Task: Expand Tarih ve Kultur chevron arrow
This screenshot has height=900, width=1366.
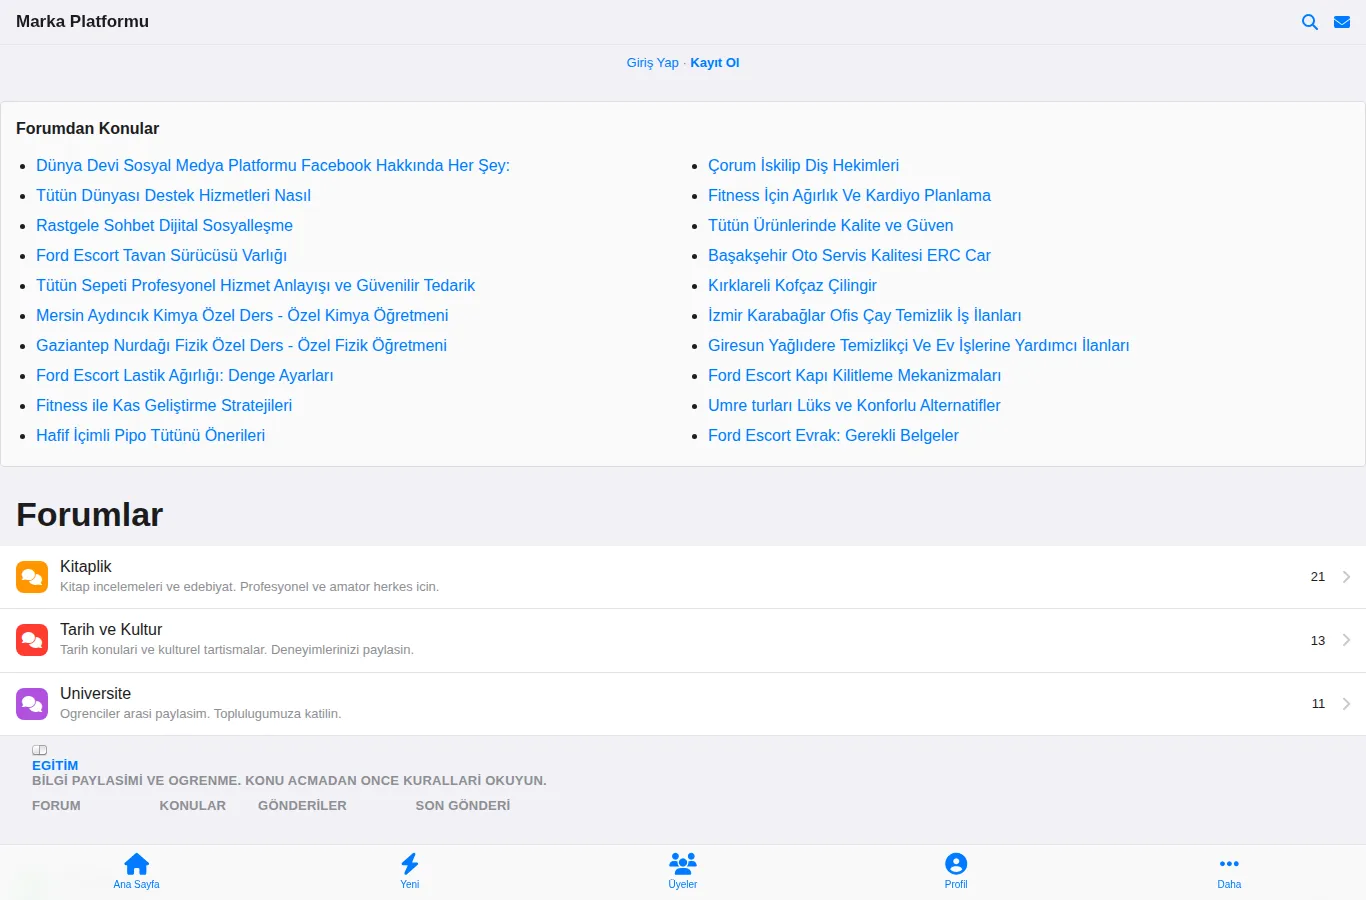Action: 1346,640
